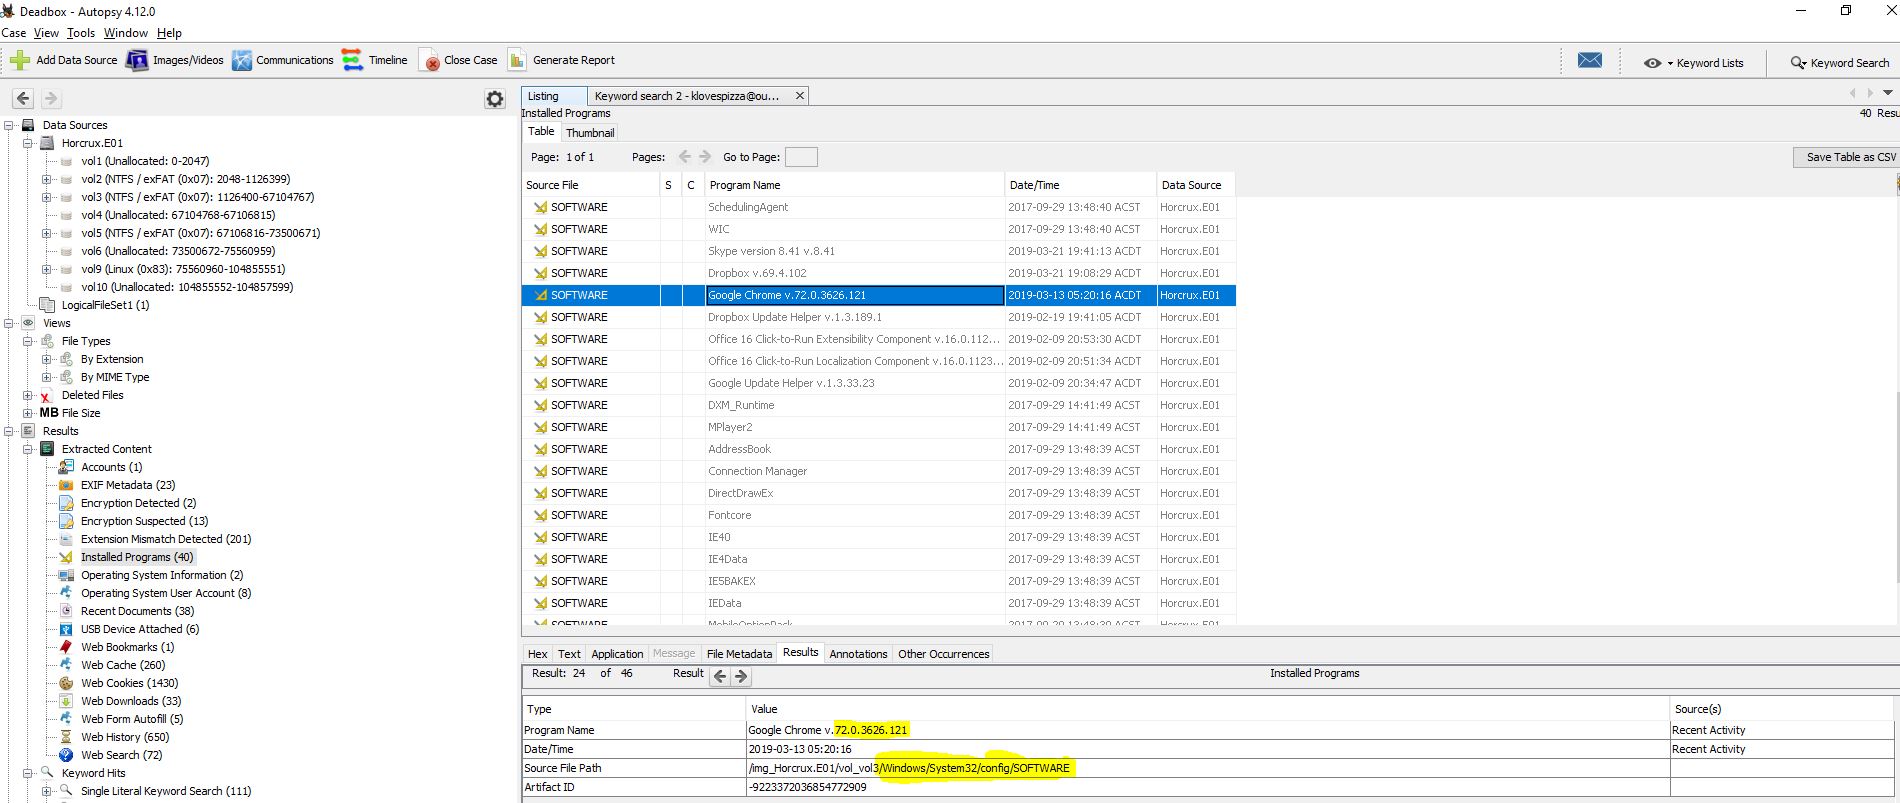
Task: Select USB Device Attached (6) node
Action: click(x=140, y=629)
